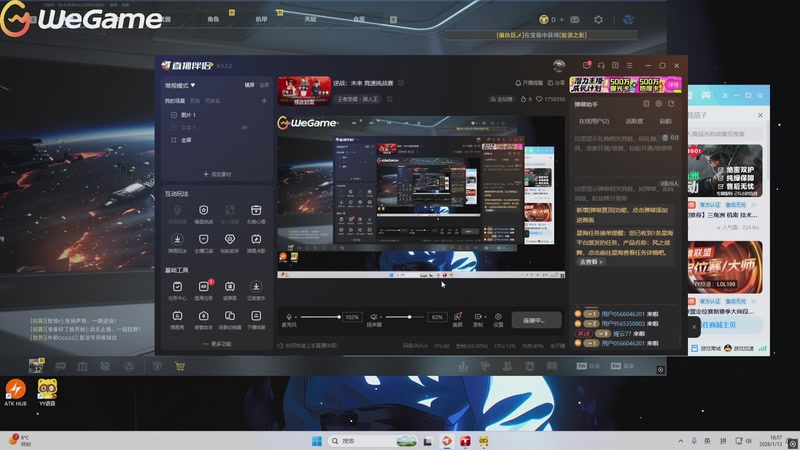Click the 录制 record icon
800x450 pixels.
click(x=478, y=317)
